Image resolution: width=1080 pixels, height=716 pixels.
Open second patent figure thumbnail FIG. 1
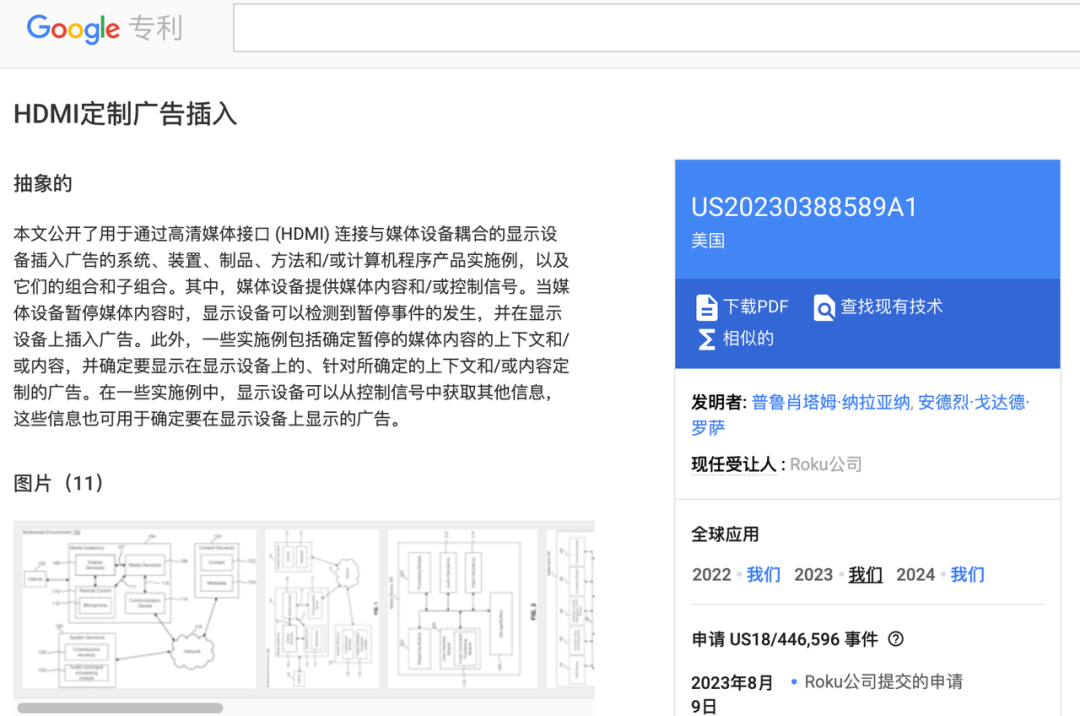point(322,609)
